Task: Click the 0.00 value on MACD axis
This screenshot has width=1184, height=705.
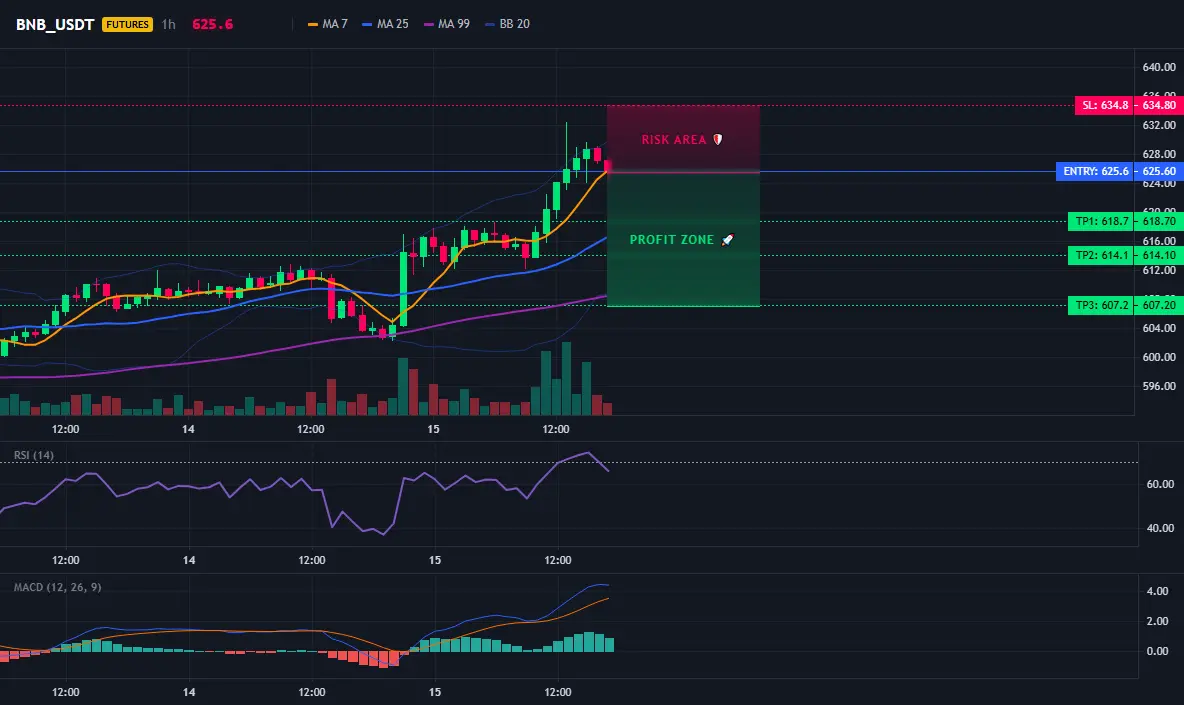Action: click(1158, 651)
